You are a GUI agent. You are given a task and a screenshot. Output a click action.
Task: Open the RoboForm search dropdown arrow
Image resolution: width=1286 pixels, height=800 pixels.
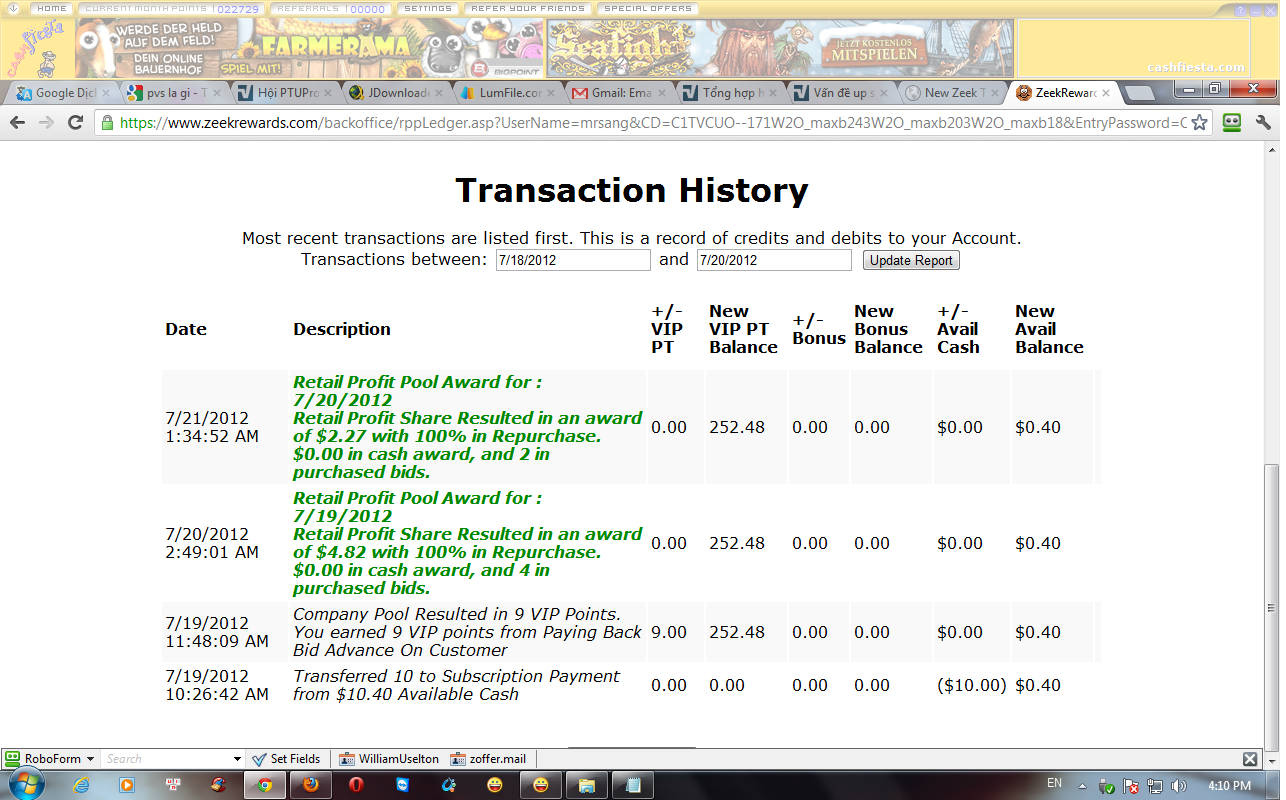pos(237,759)
